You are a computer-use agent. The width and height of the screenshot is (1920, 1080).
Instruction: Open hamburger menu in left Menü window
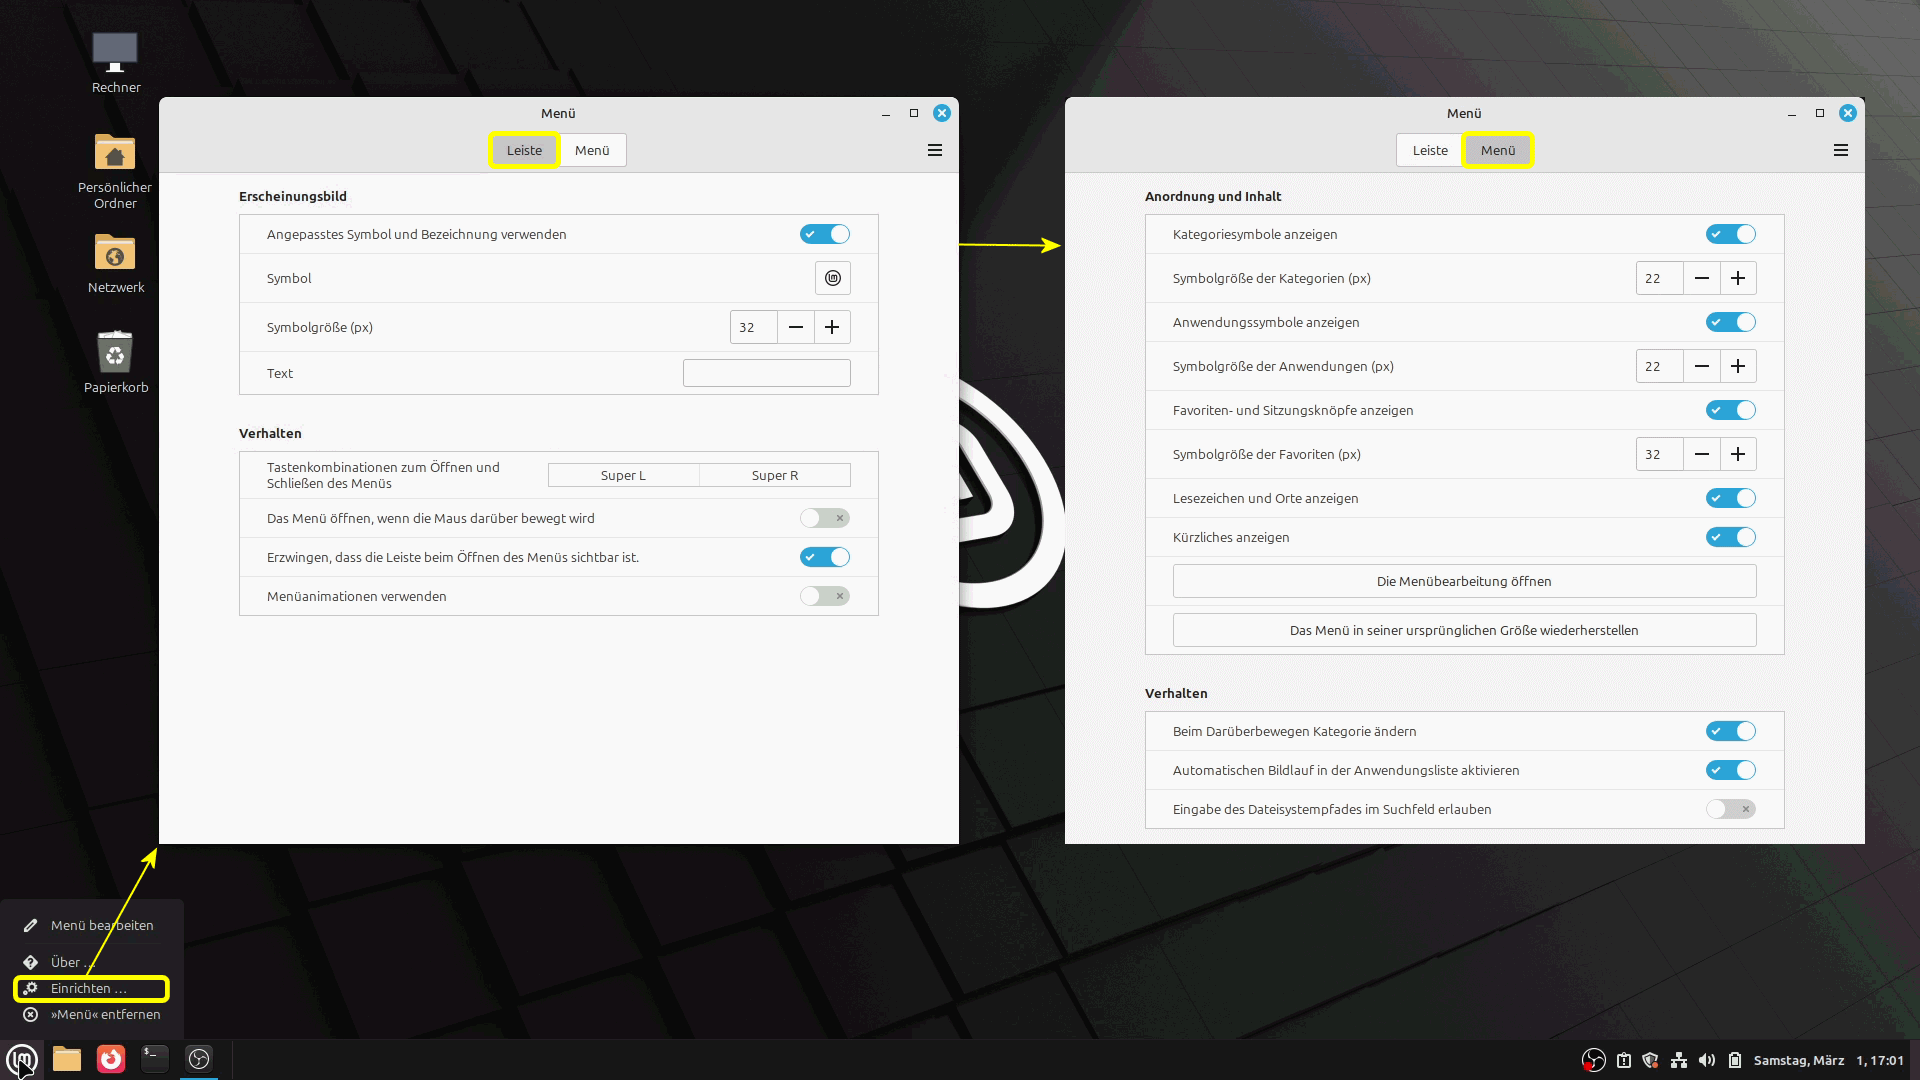(935, 150)
